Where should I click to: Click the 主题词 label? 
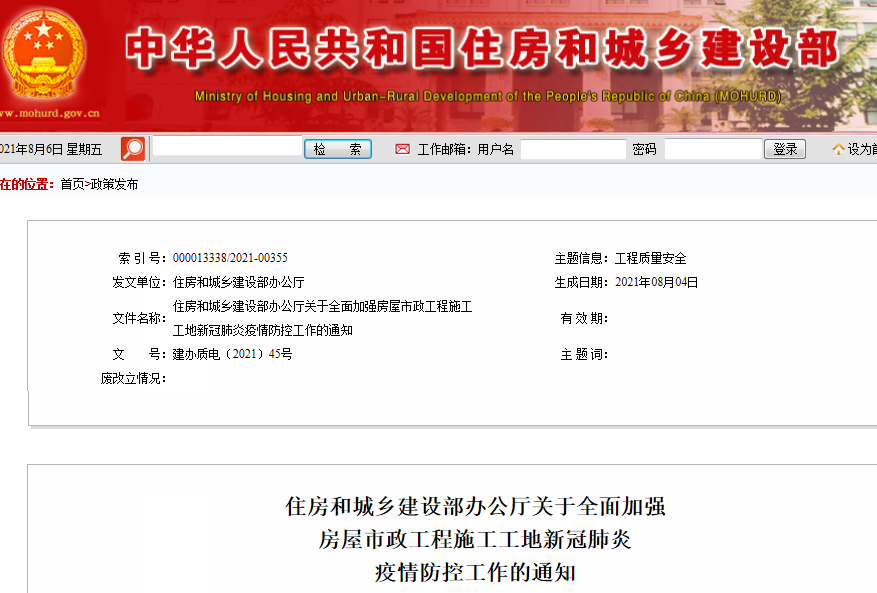(x=584, y=355)
